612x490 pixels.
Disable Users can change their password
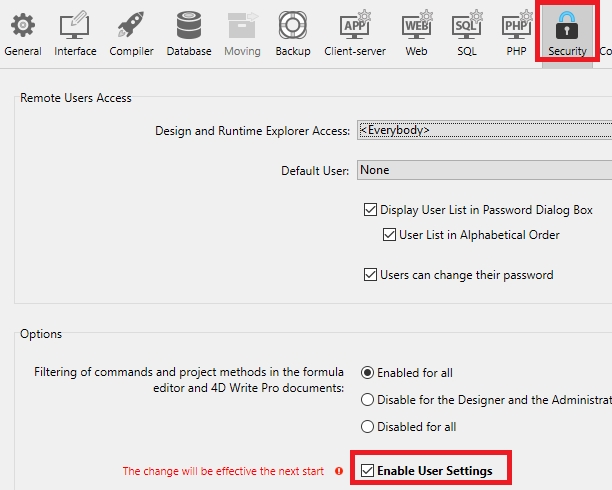click(x=371, y=275)
